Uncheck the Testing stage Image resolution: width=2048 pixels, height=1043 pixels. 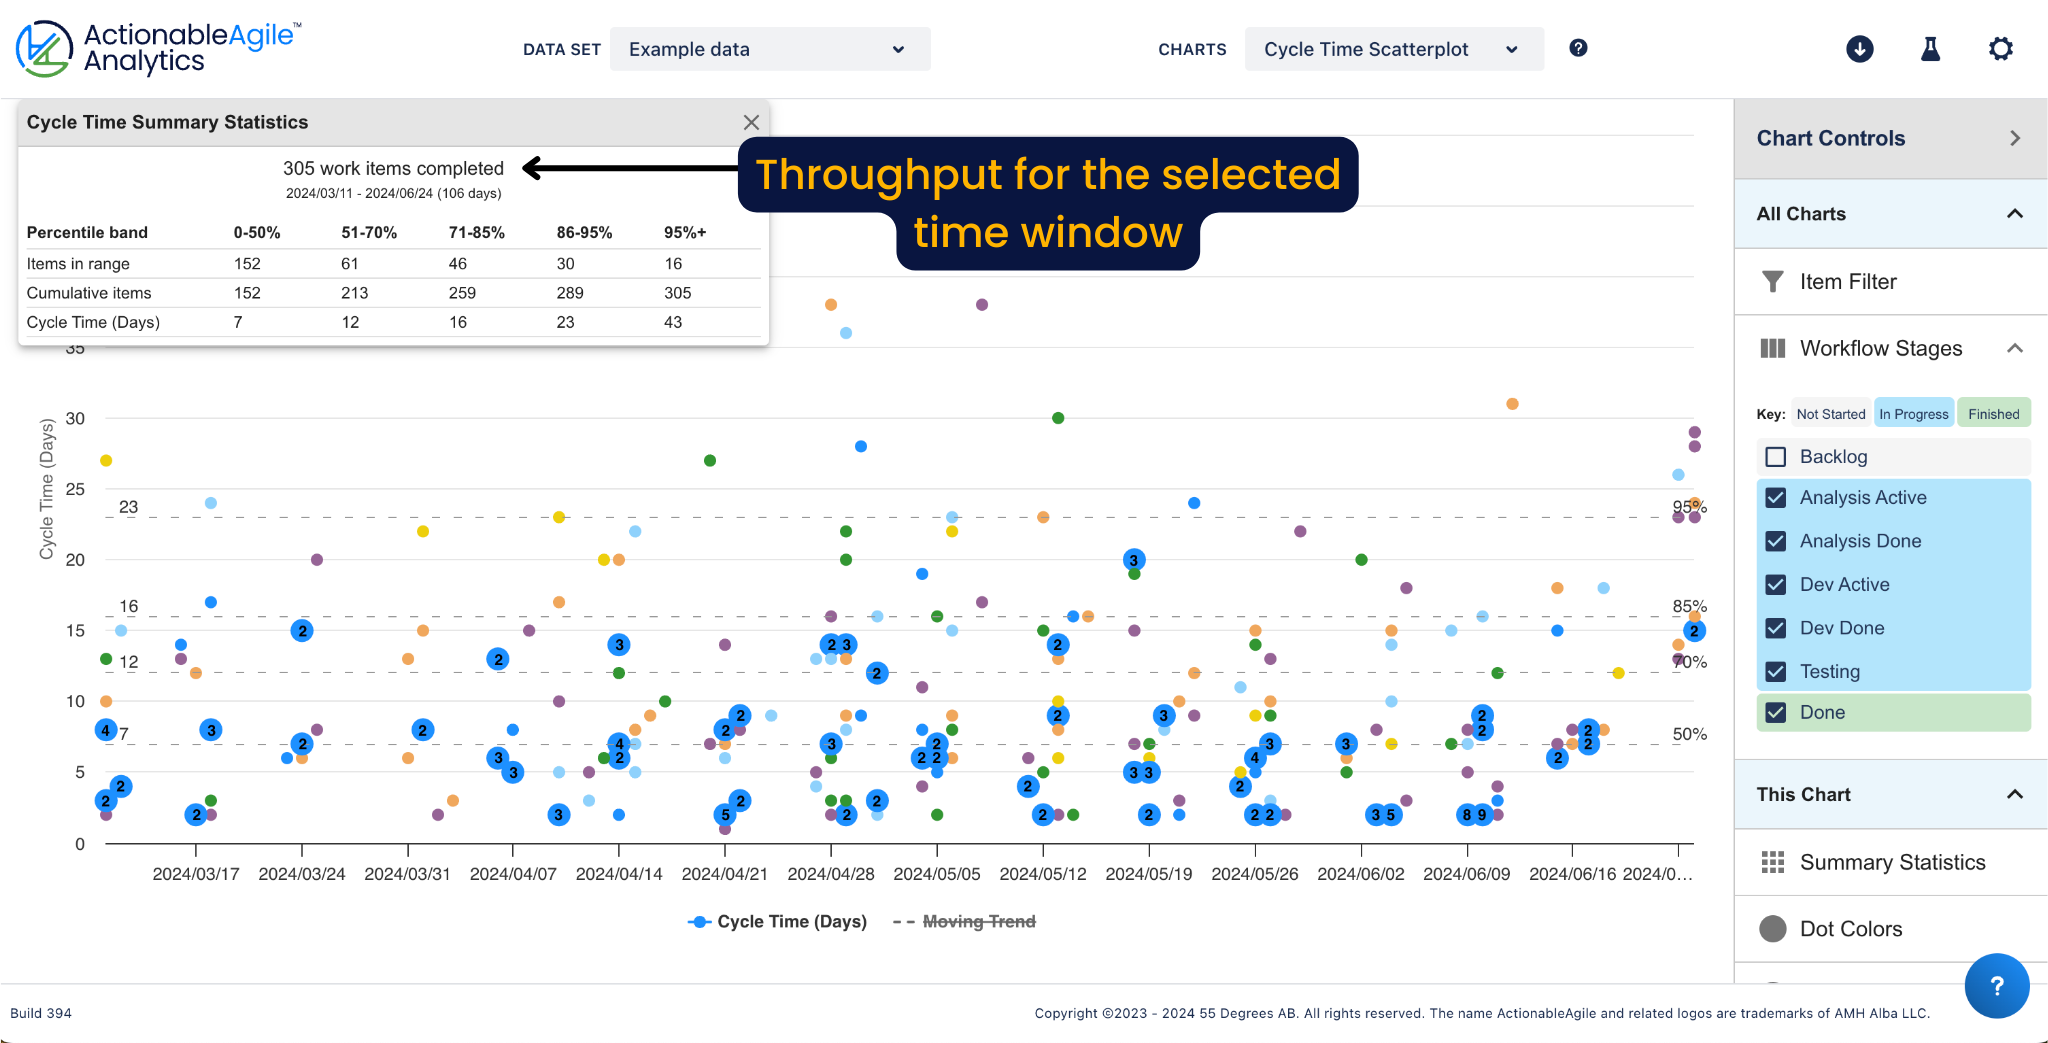[x=1776, y=671]
